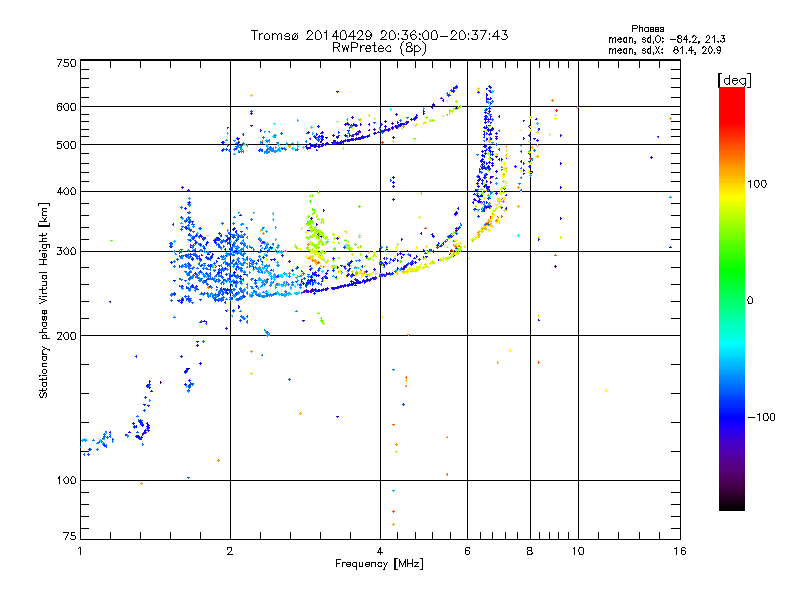Viewport: 800px width, 600px height.
Task: Click the 'Stationary phase Virtual Height [km]' y-axis label
Action: click(x=44, y=301)
